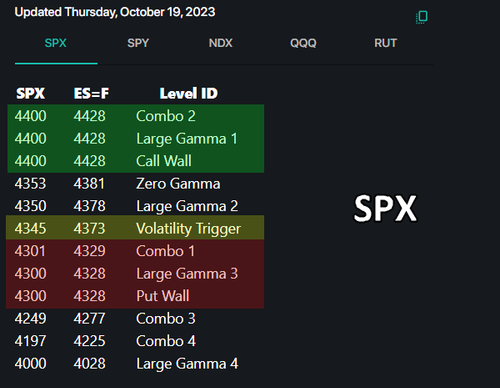Click the Level ID column header
The width and height of the screenshot is (500, 388).
pyautogui.click(x=189, y=93)
